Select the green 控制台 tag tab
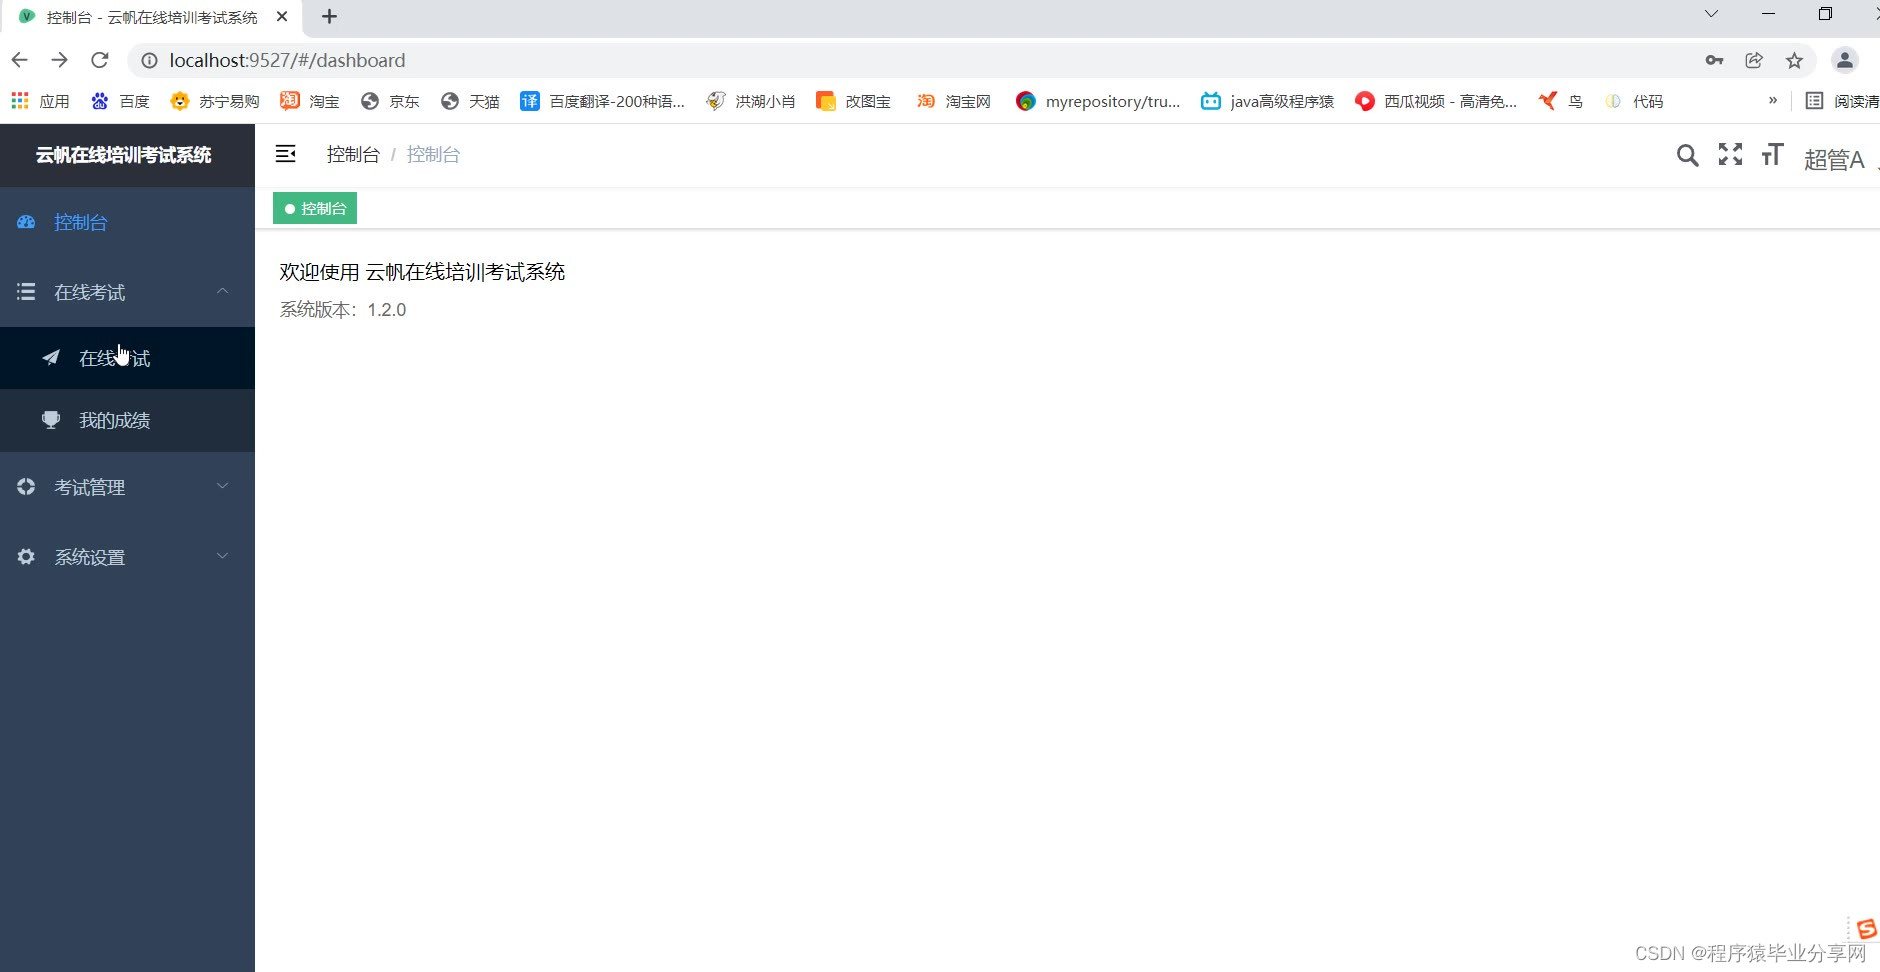This screenshot has height=972, width=1880. [315, 208]
